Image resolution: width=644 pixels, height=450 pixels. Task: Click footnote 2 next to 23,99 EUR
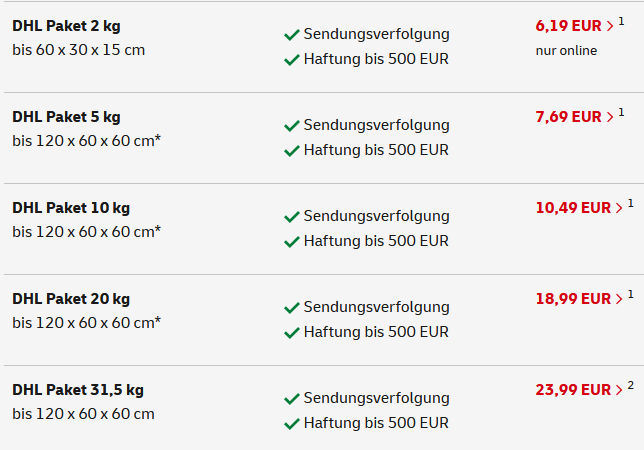tap(631, 385)
